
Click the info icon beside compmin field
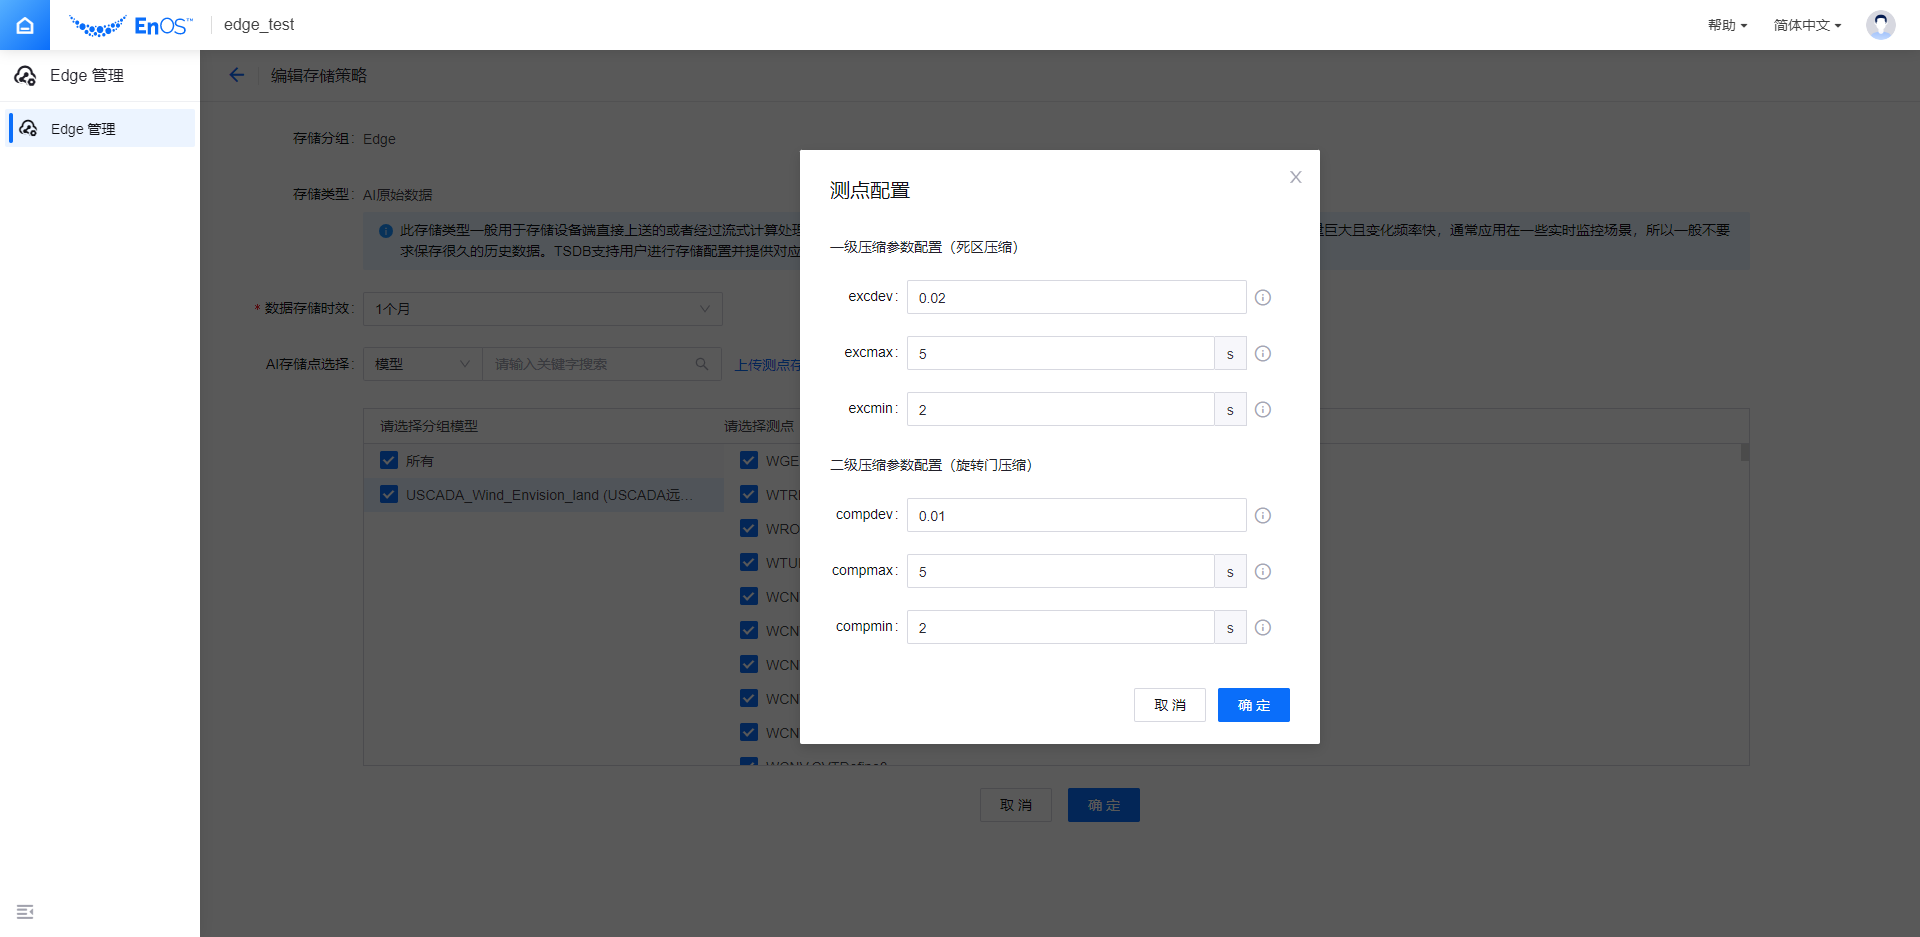1263,628
